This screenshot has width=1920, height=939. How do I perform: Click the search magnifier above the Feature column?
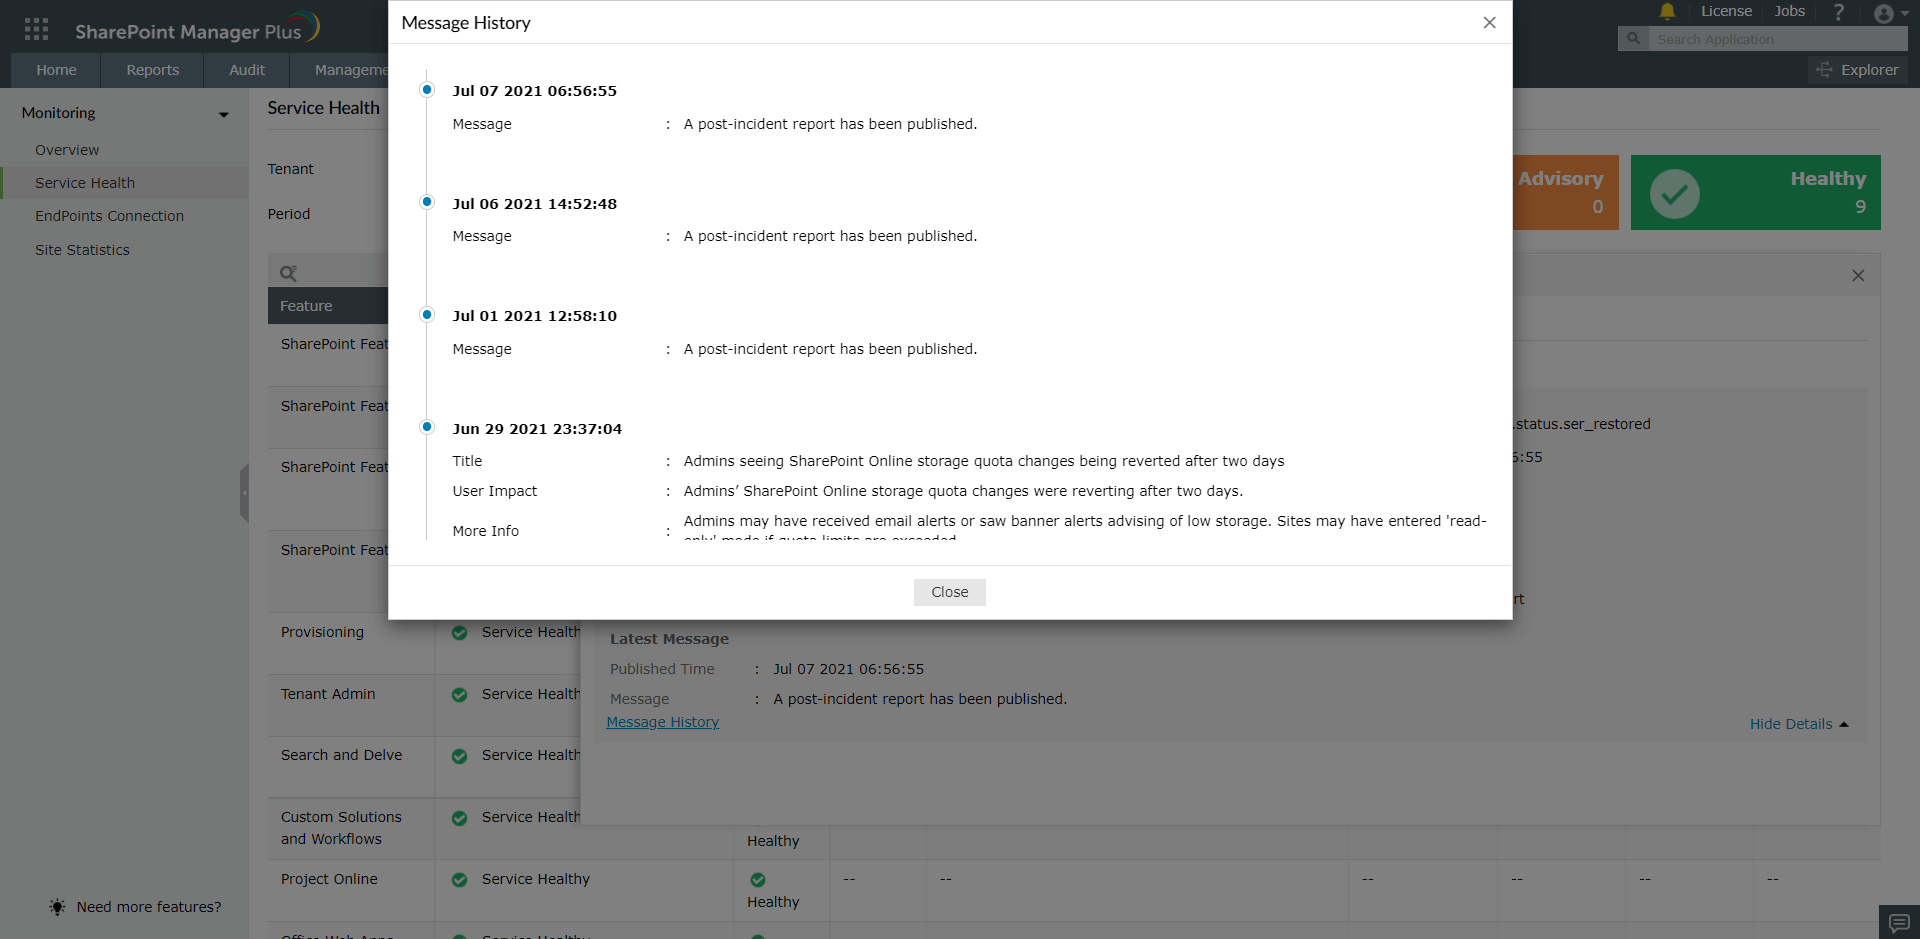pos(289,272)
